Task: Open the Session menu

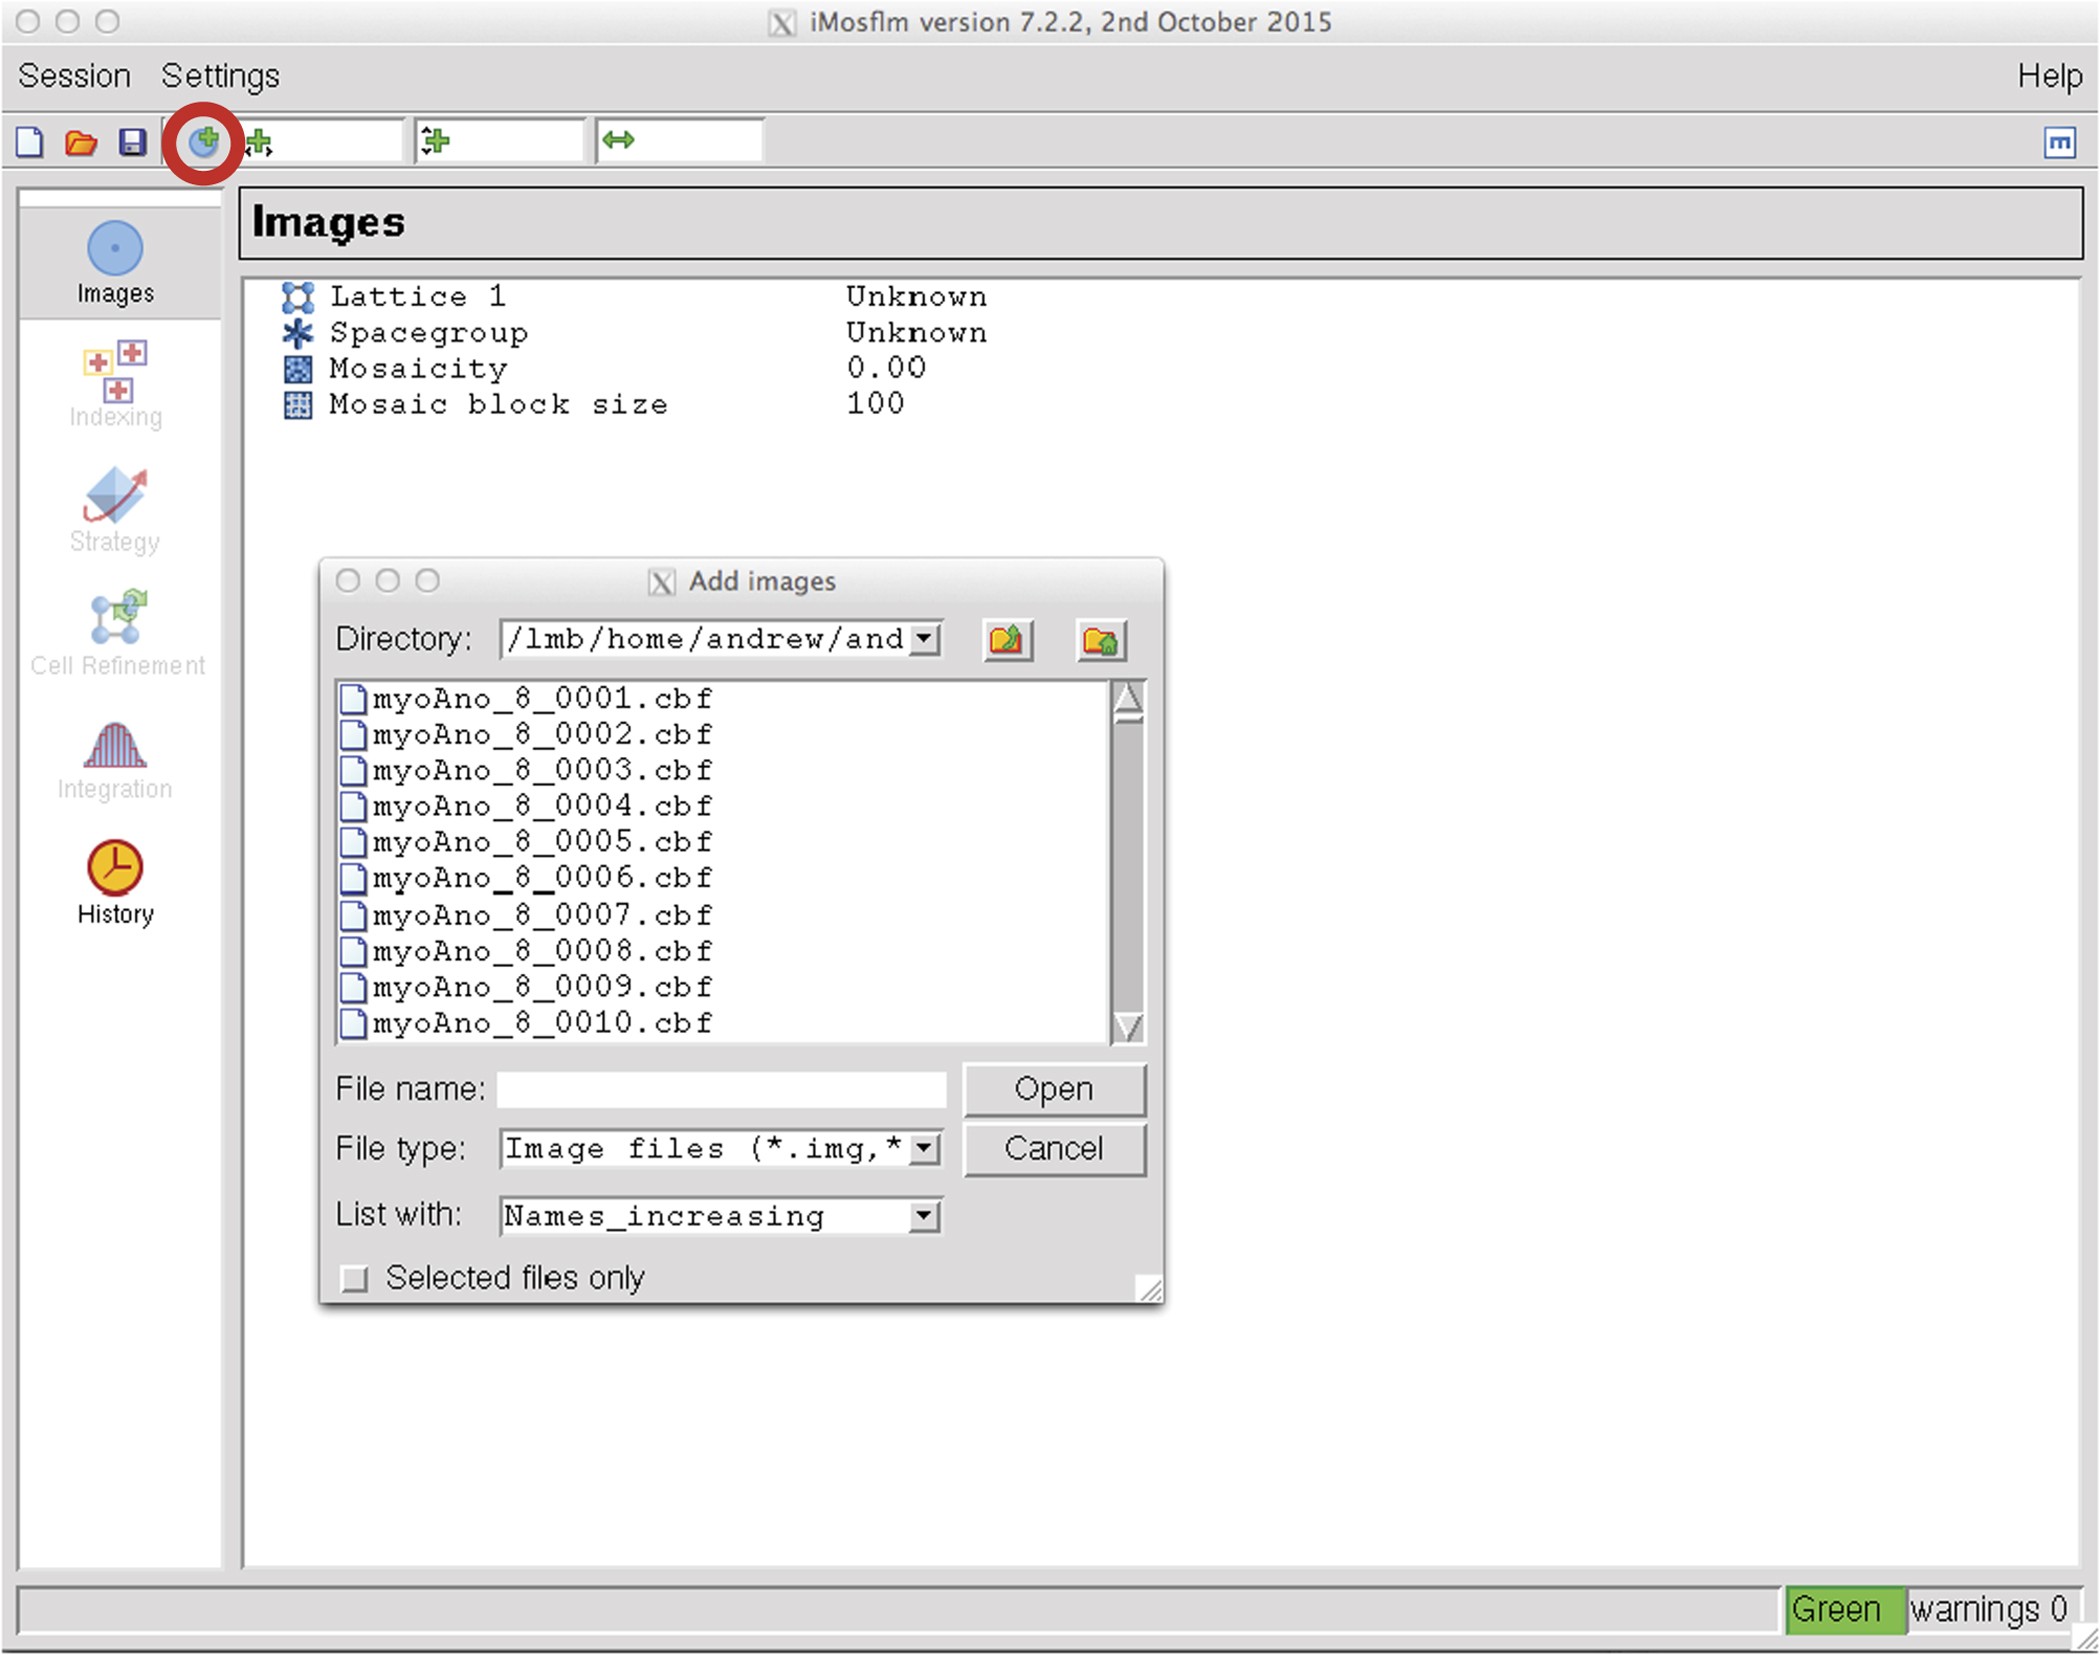Action: point(74,76)
